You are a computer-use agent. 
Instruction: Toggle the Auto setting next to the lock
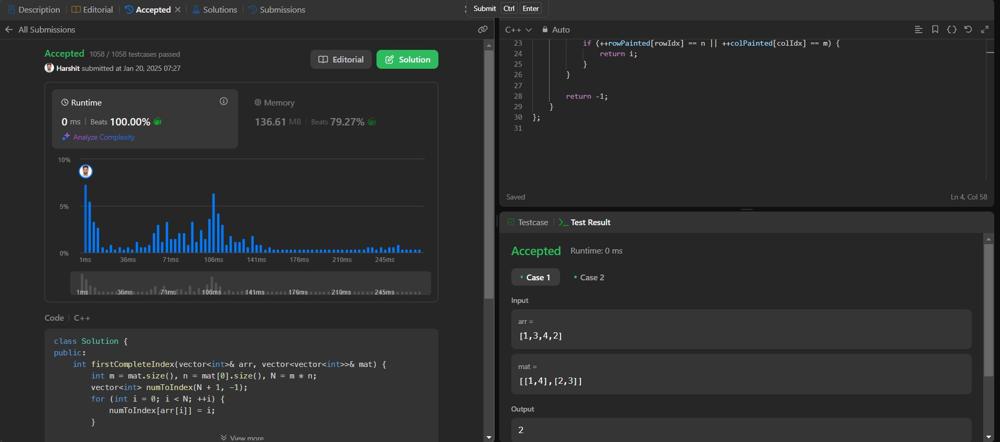559,30
